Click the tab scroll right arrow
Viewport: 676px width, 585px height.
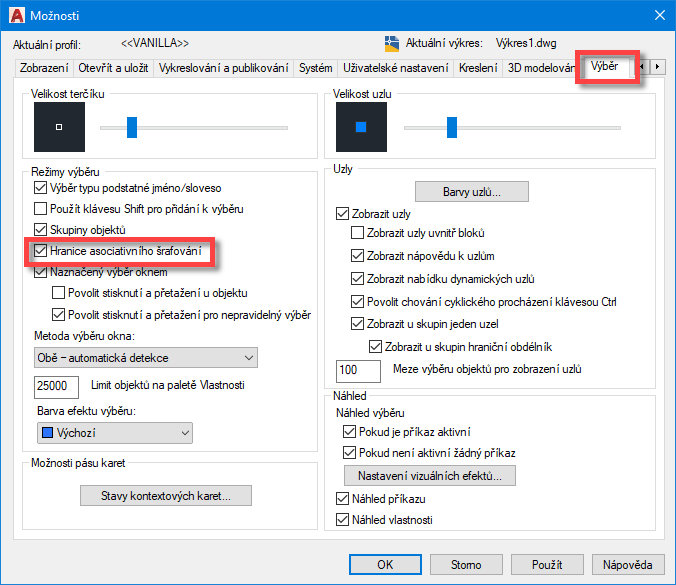click(657, 67)
